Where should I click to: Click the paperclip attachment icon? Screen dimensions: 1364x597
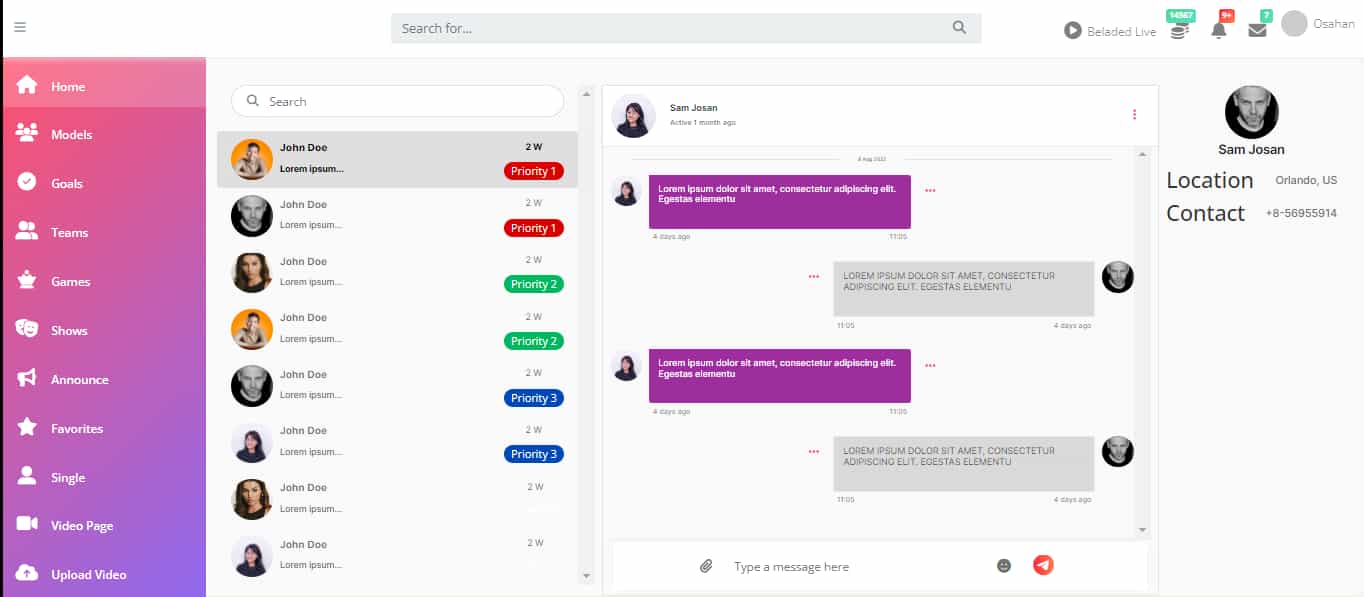[x=706, y=566]
